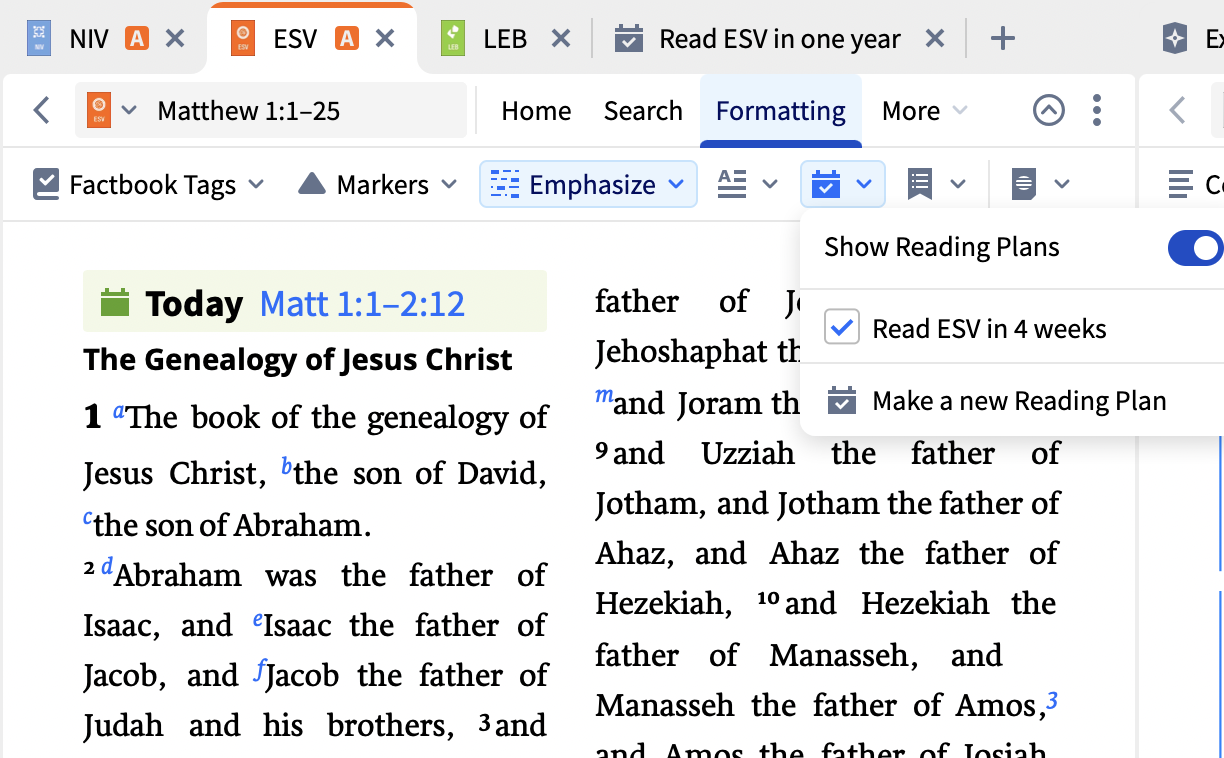This screenshot has height=758, width=1224.
Task: Close the LEB tab
Action: [561, 39]
